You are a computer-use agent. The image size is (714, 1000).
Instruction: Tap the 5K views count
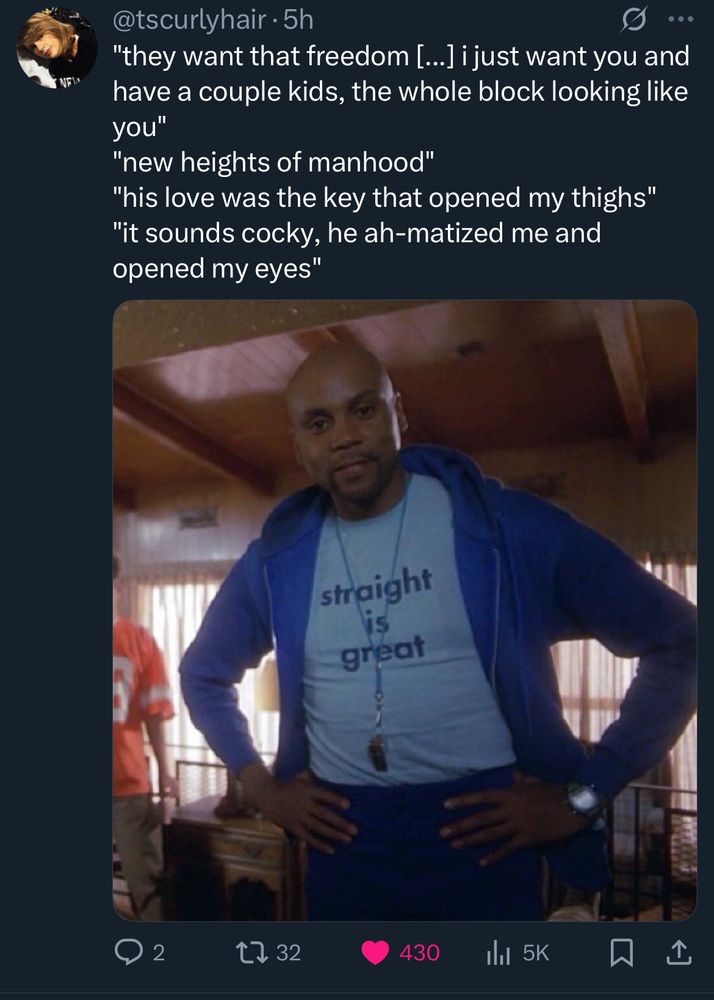coord(536,953)
